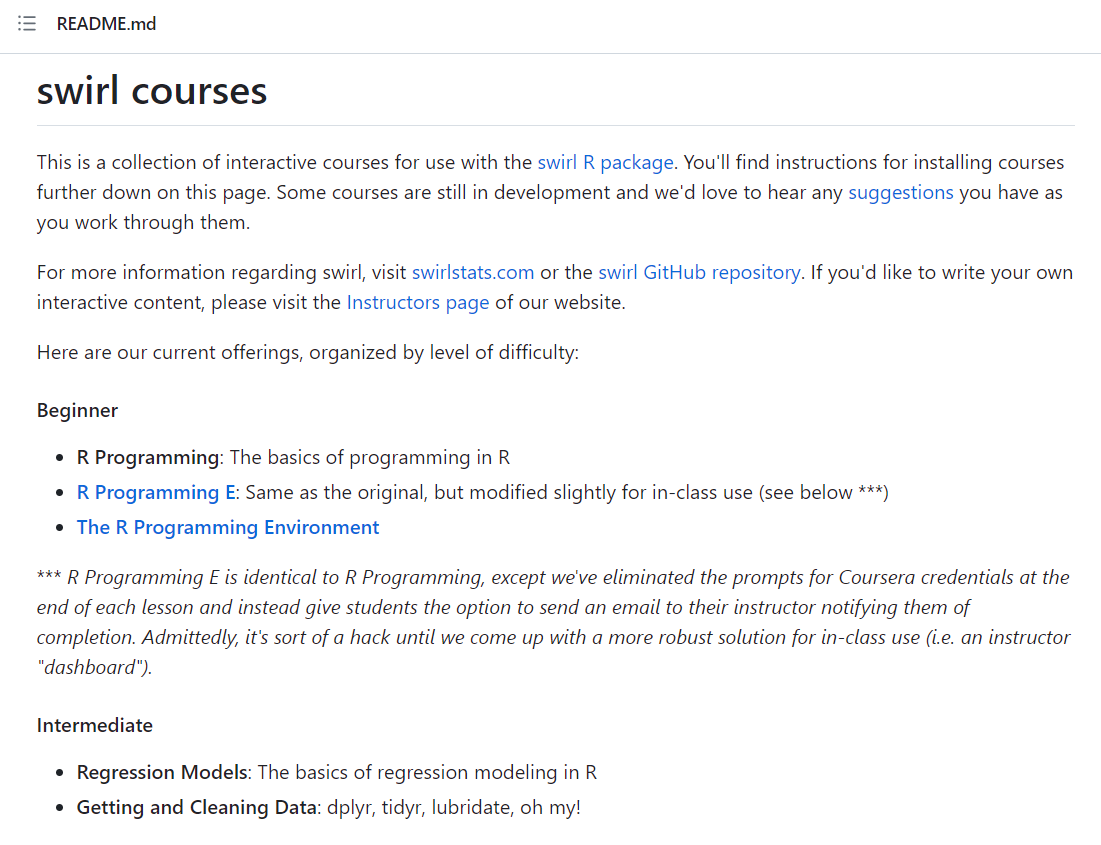Image resolution: width=1101 pixels, height=845 pixels.
Task: Click the italic R Programming E footnote
Action: tap(553, 622)
